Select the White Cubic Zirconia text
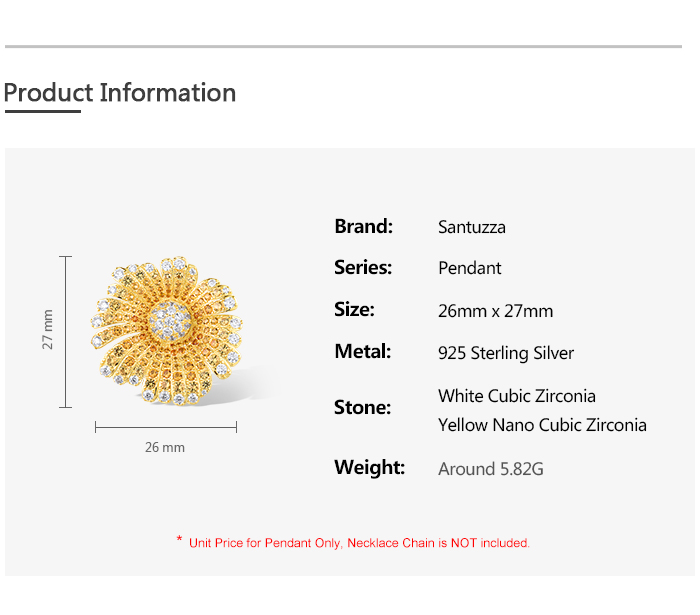This screenshot has height=615, width=700. 517,396
